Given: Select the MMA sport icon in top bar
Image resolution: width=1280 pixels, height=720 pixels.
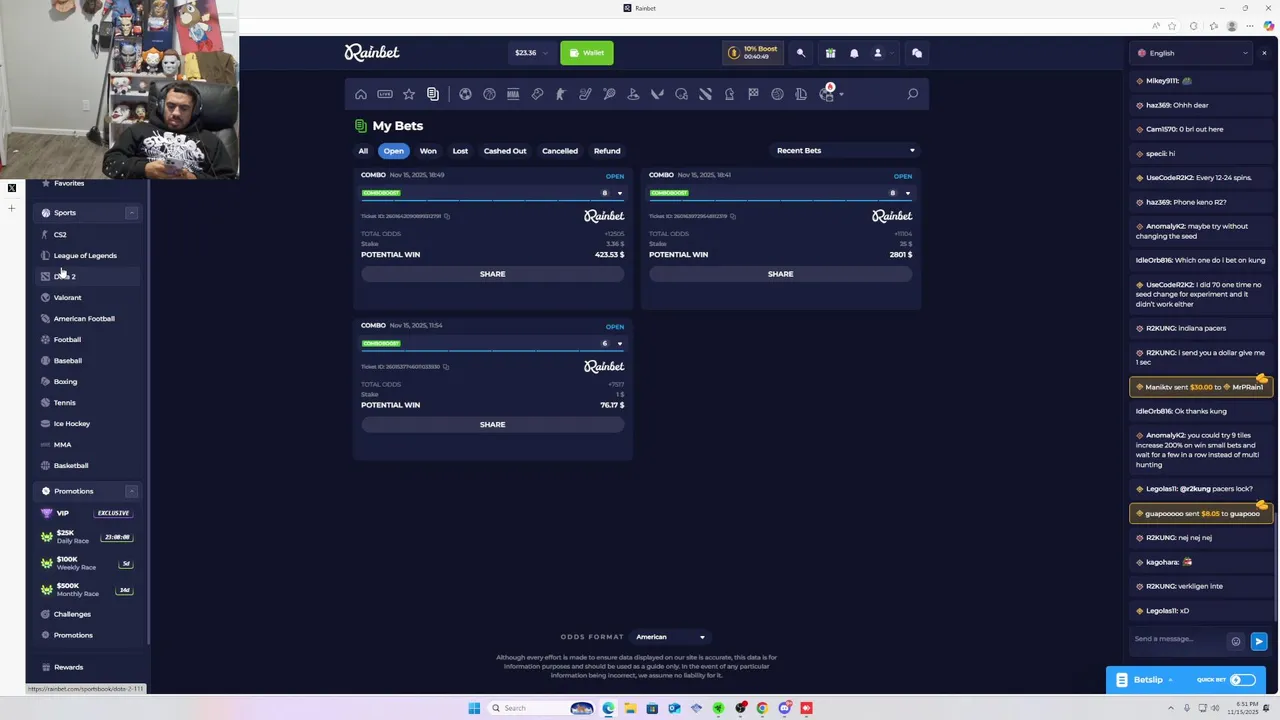Looking at the screenshot, I should click(x=513, y=94).
